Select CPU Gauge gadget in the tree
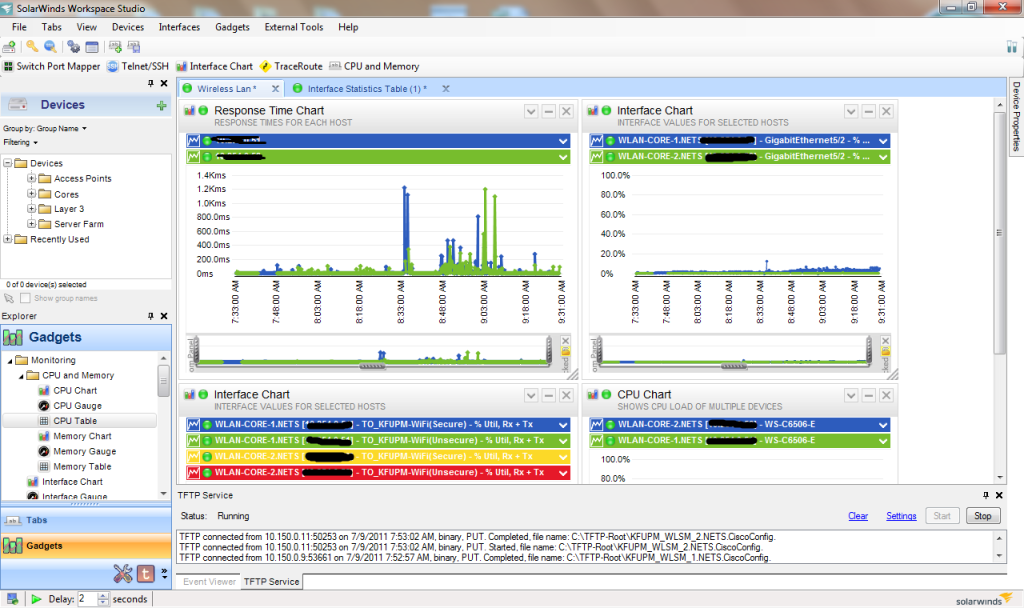1024x608 pixels. [x=77, y=406]
